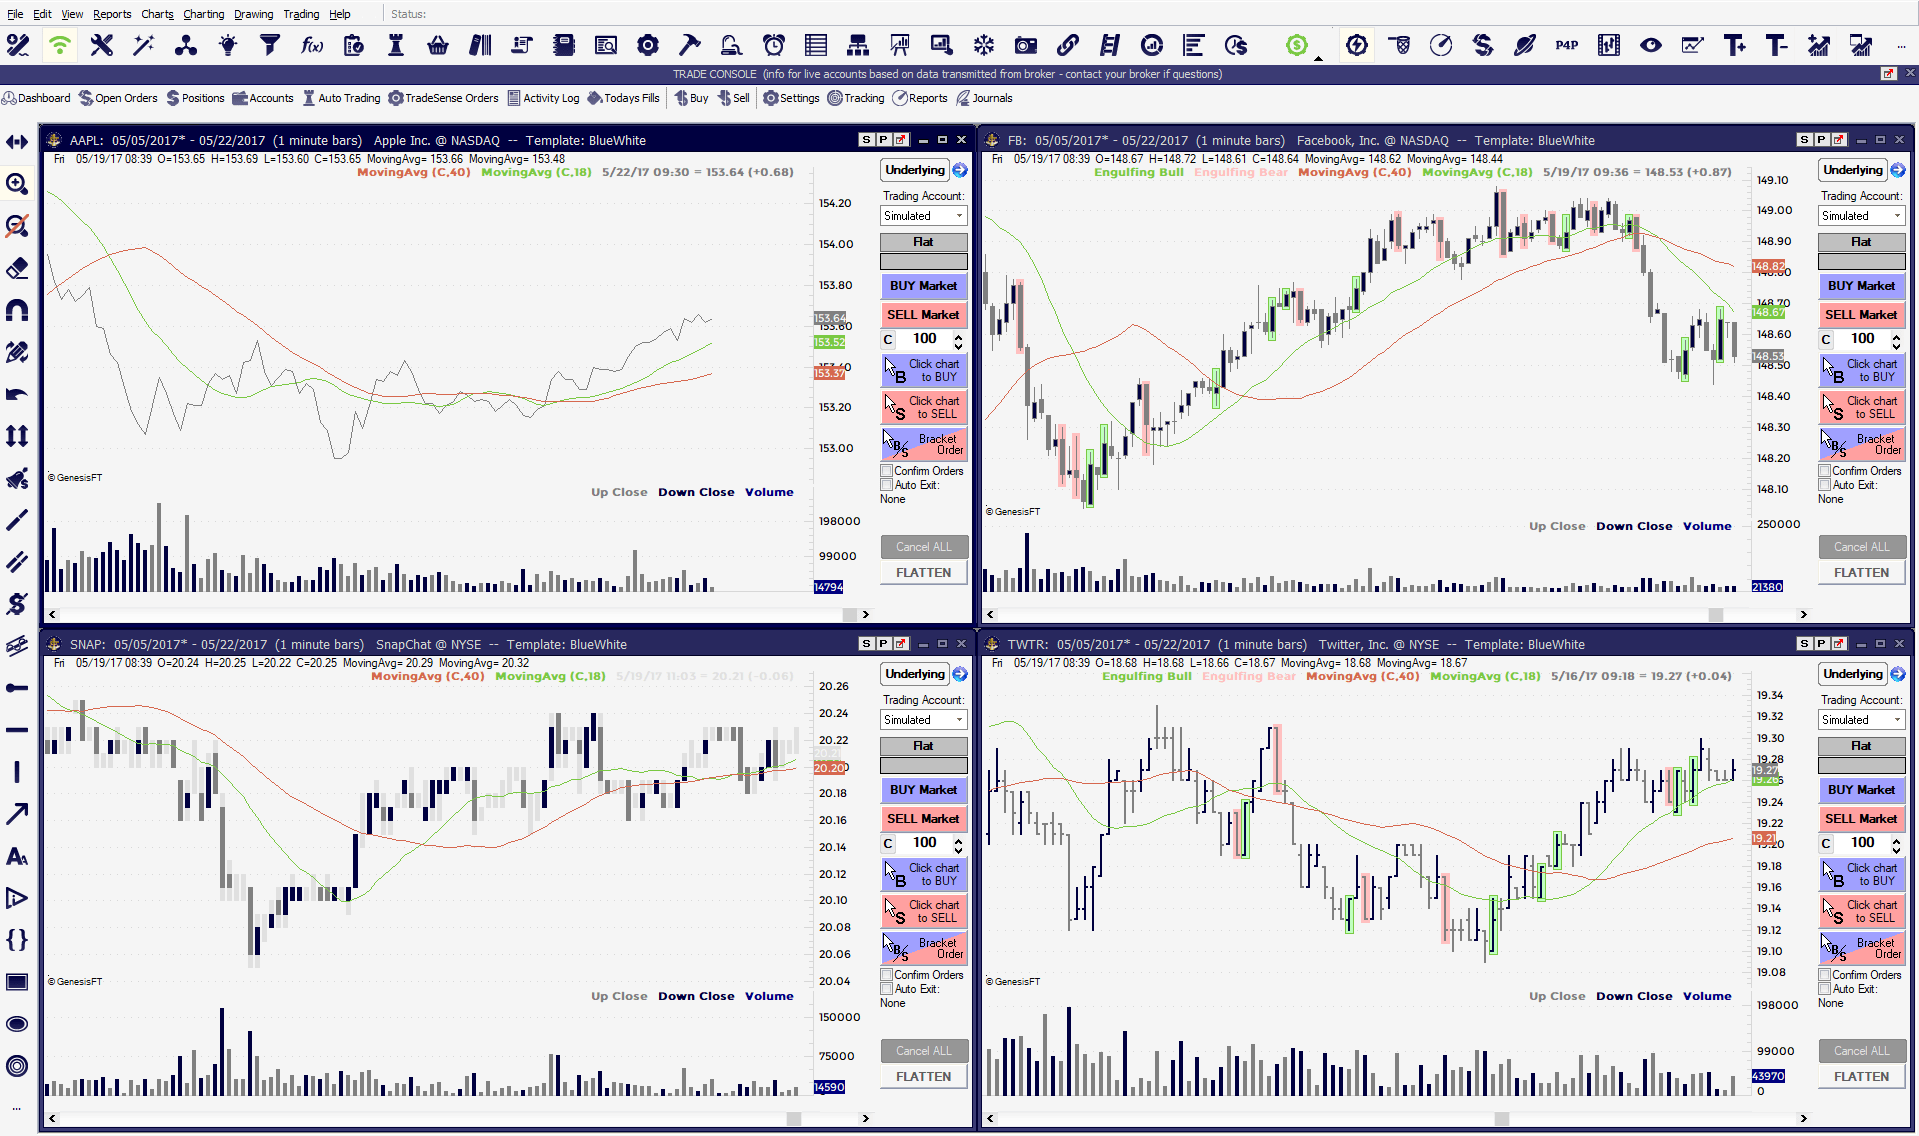Open the Charting menu

203,14
